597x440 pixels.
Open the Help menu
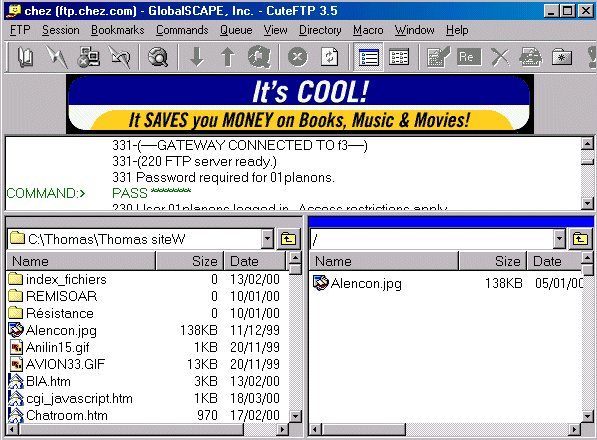457,30
